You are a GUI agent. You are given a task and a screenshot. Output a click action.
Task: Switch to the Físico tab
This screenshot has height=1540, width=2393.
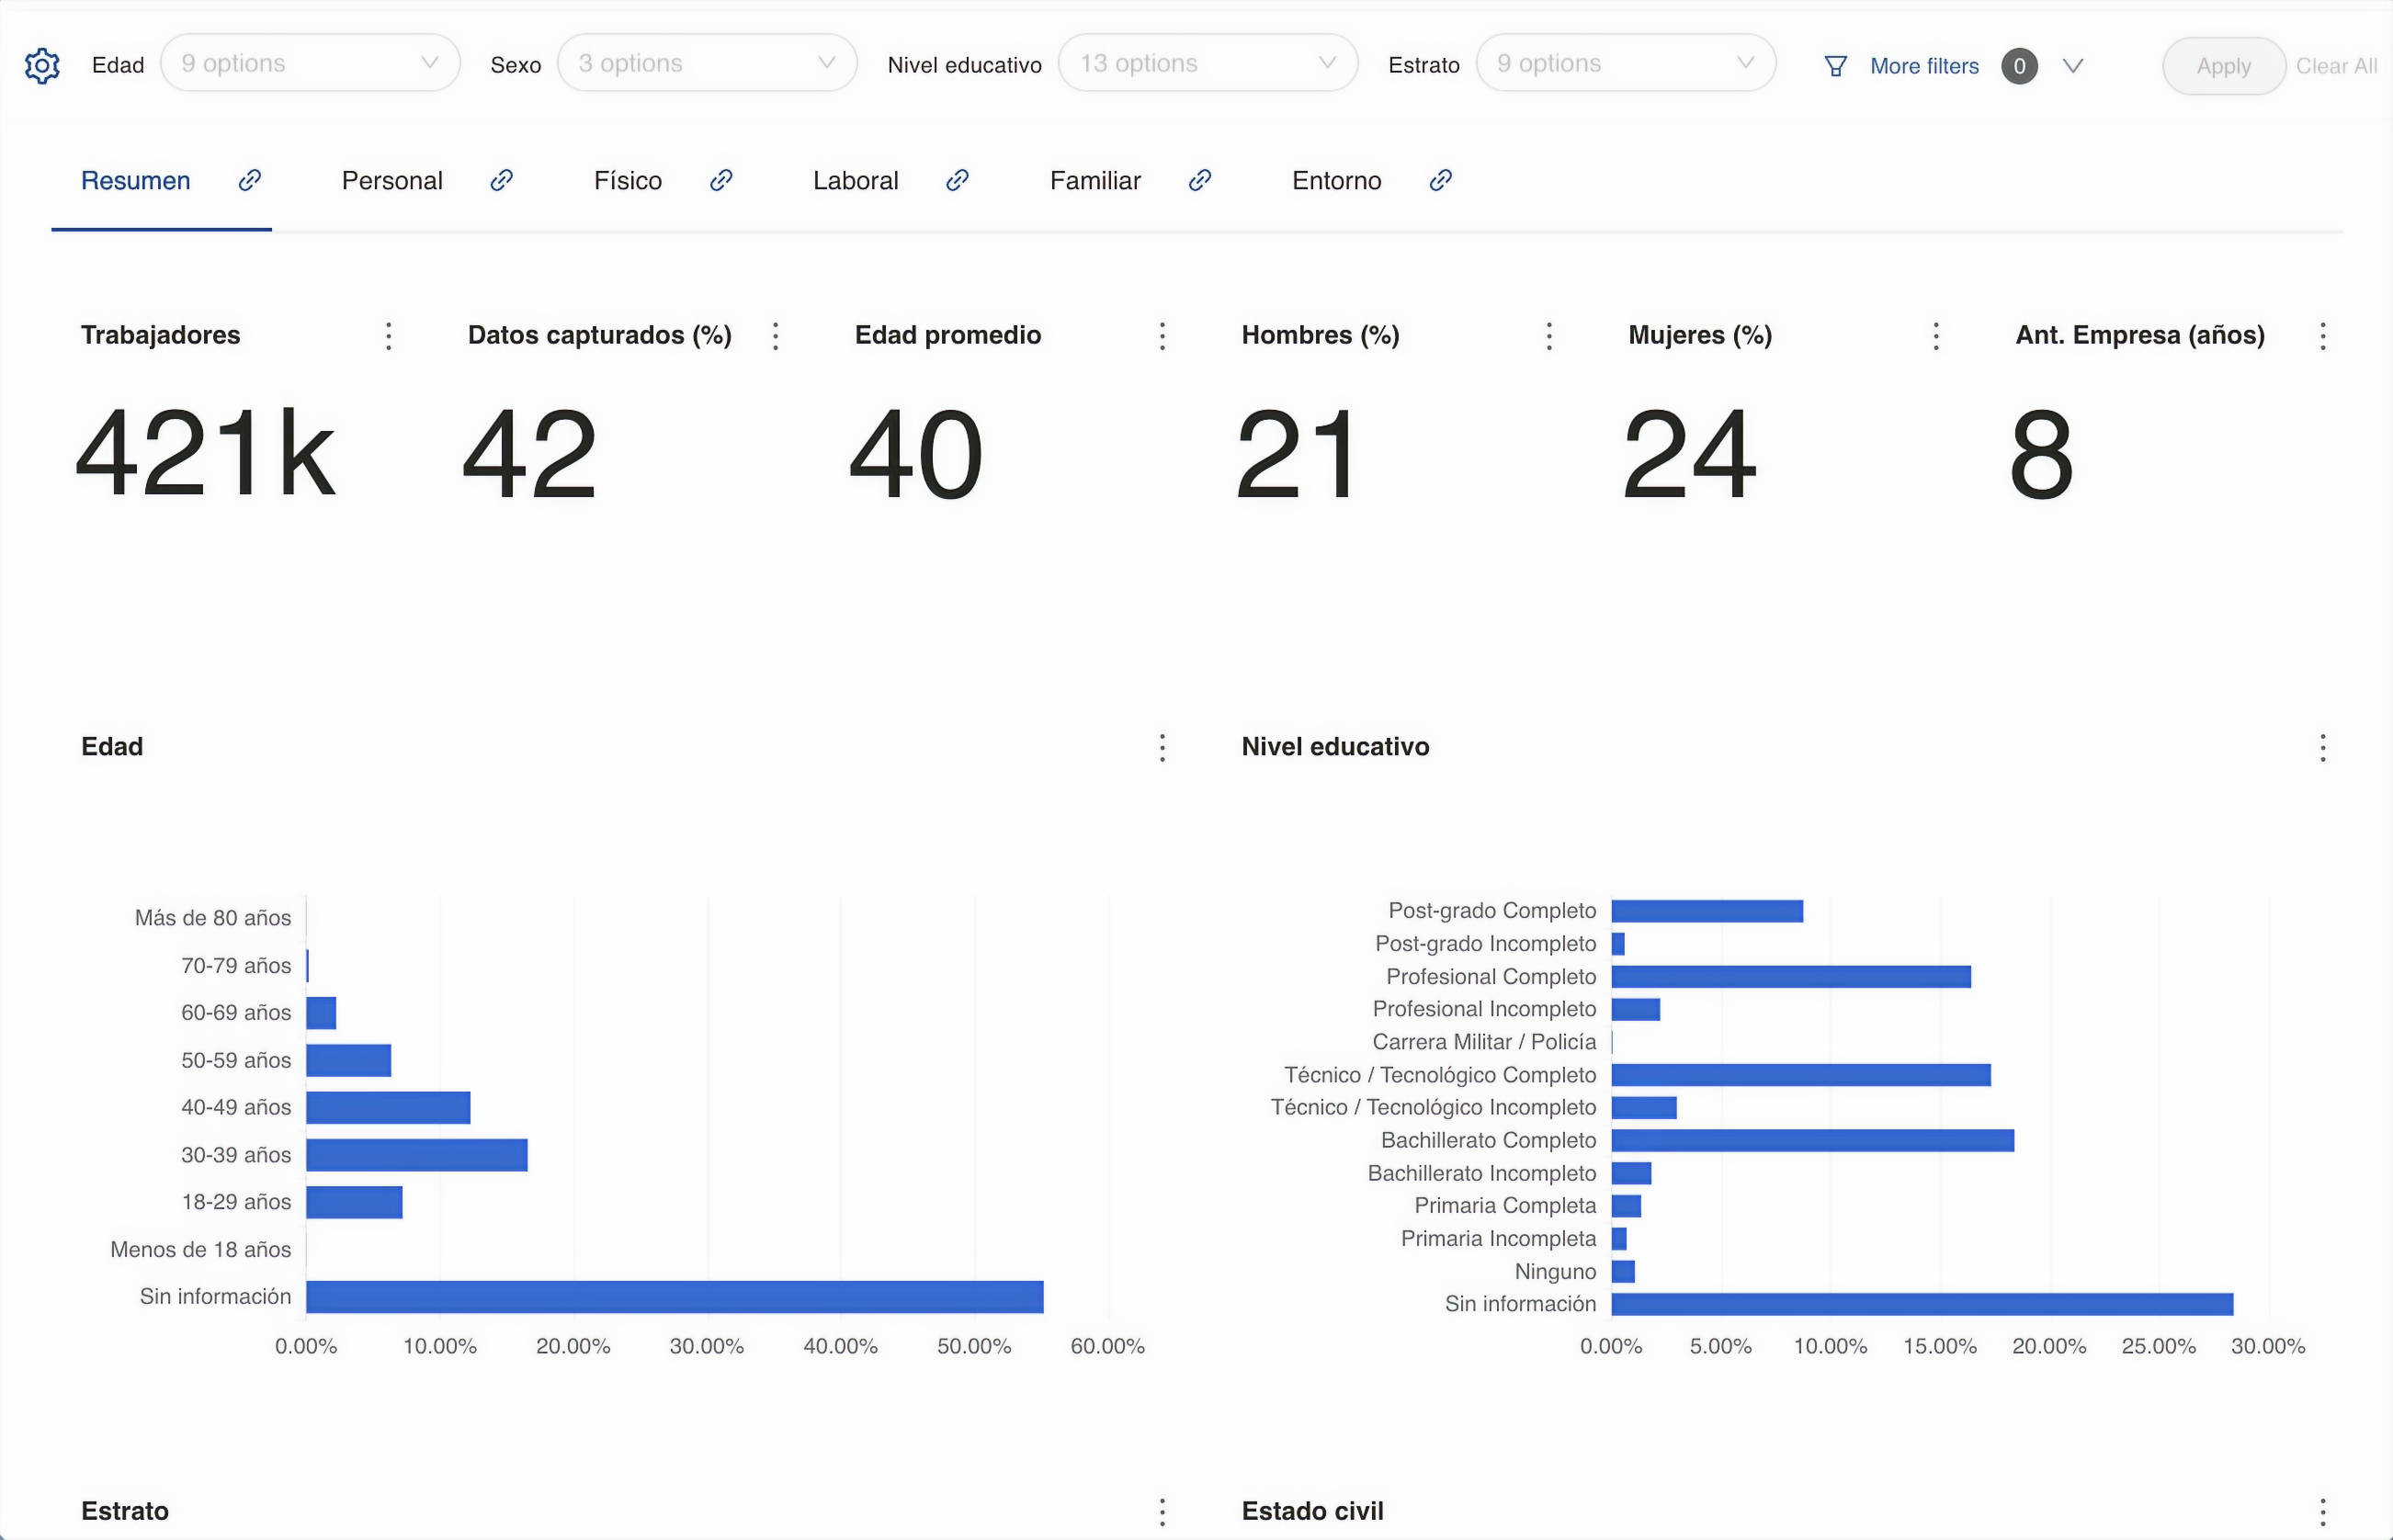point(628,181)
